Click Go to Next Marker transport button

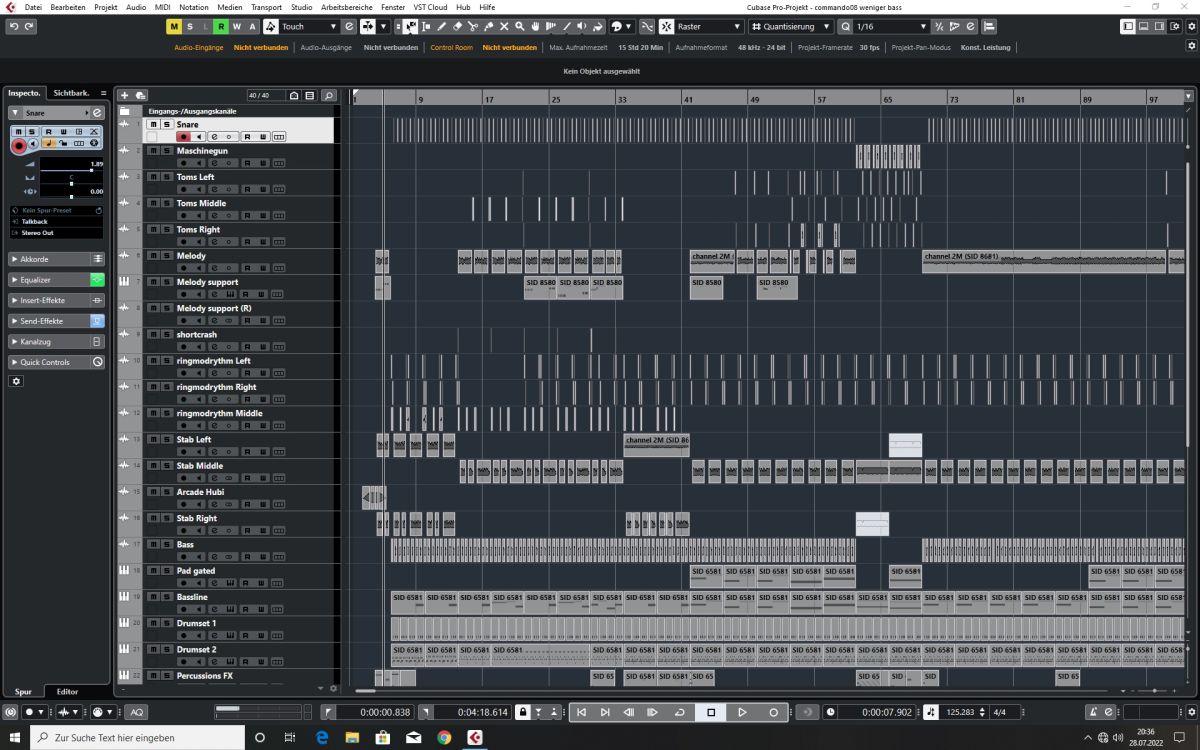(x=605, y=712)
